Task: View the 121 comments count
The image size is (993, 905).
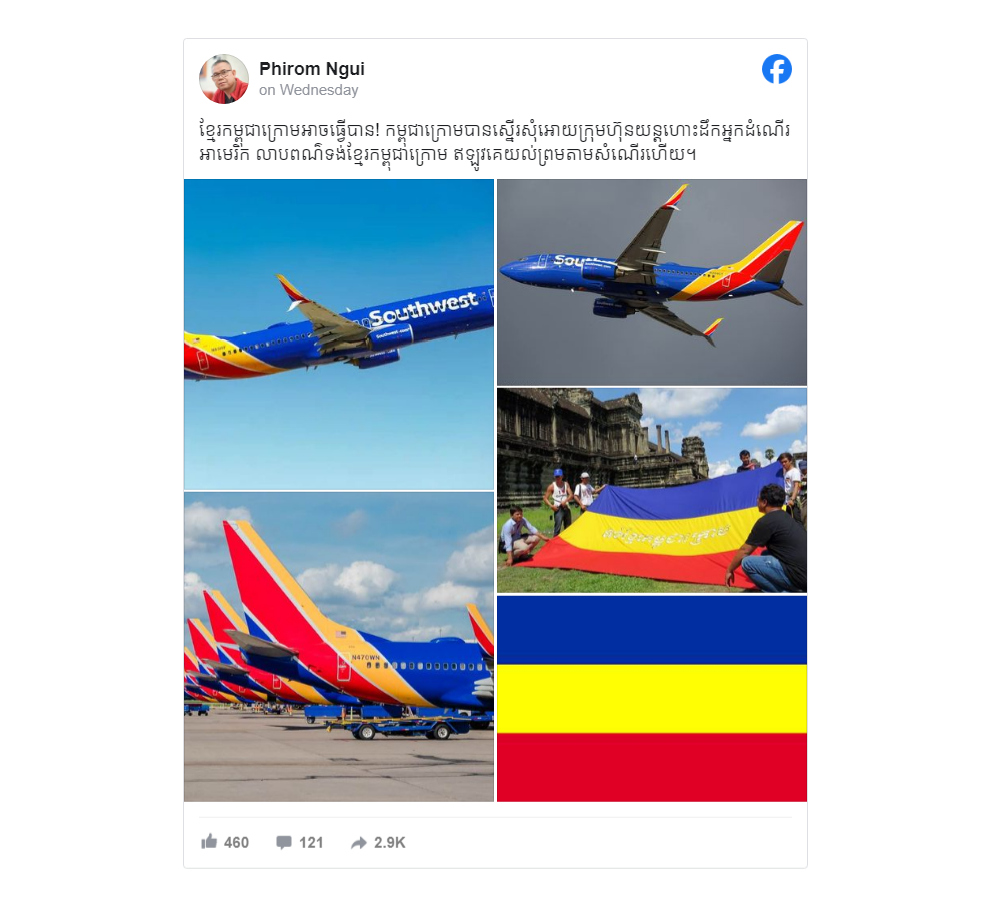Action: pyautogui.click(x=311, y=842)
